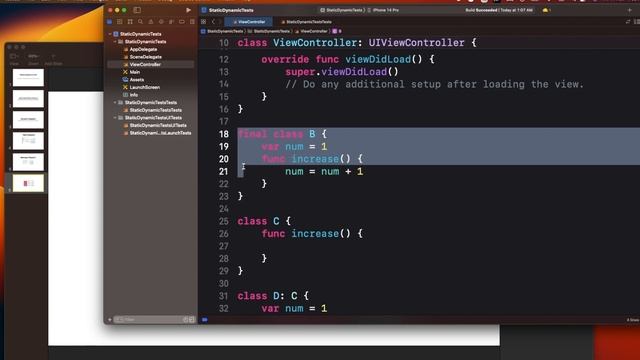This screenshot has width=640, height=360.
Task: Open the Source Control navigator icon
Action: point(120,22)
